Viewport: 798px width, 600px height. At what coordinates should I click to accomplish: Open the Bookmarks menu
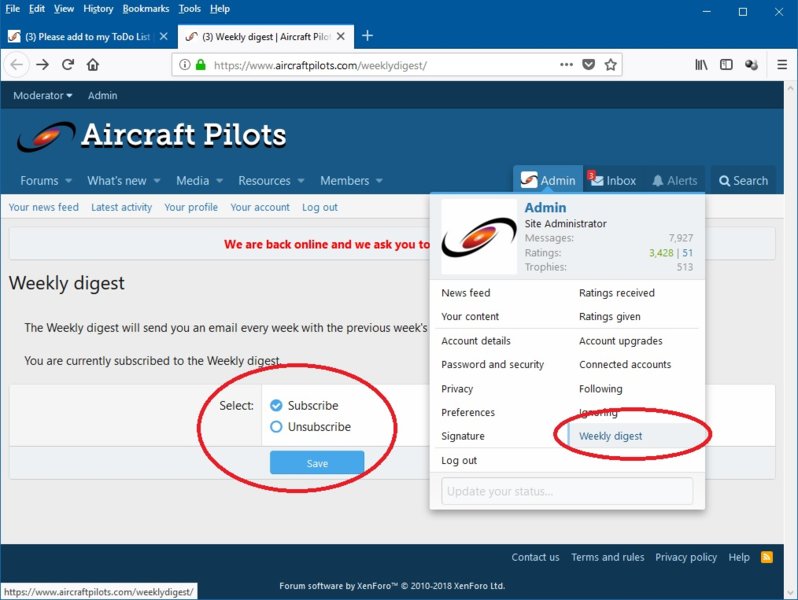[x=146, y=9]
